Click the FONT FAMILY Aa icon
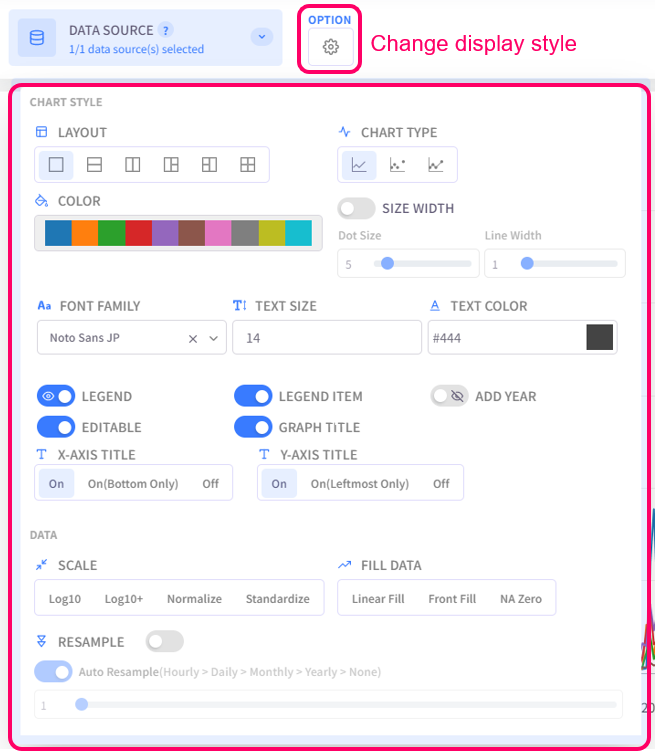Viewport: 662px width, 754px height. [44, 305]
